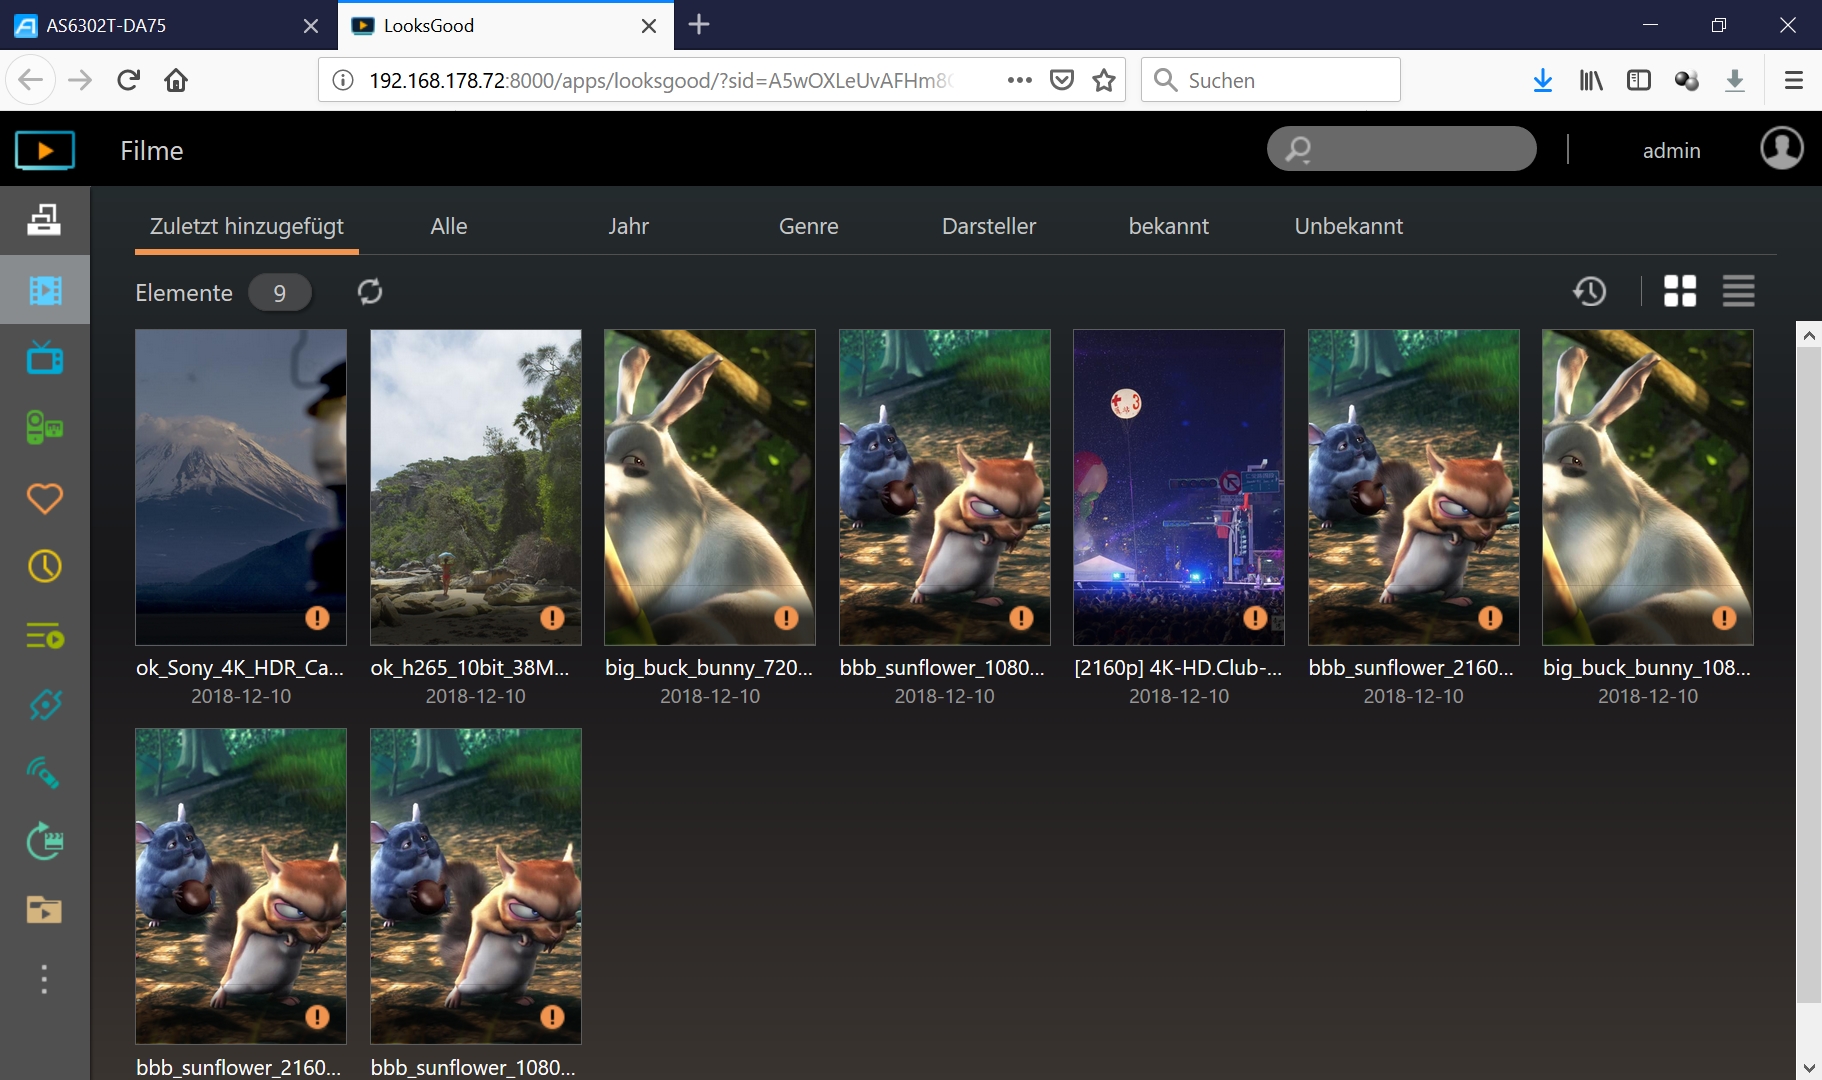The width and height of the screenshot is (1822, 1080).
Task: Click the LooksGood play logo icon
Action: point(44,150)
